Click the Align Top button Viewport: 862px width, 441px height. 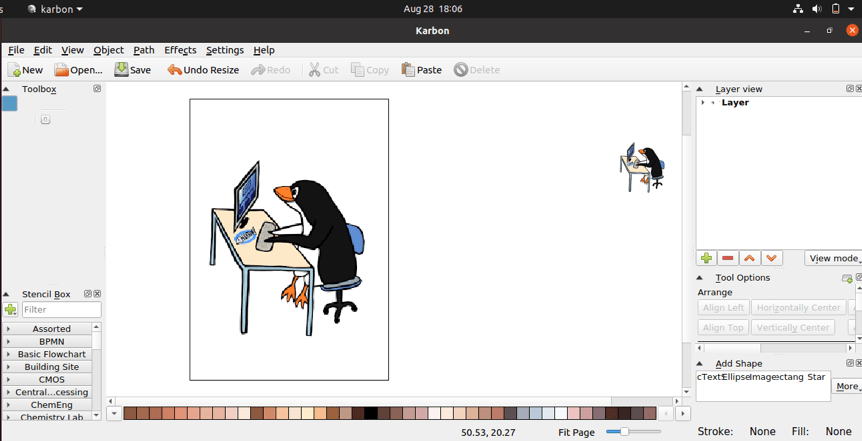coord(723,328)
